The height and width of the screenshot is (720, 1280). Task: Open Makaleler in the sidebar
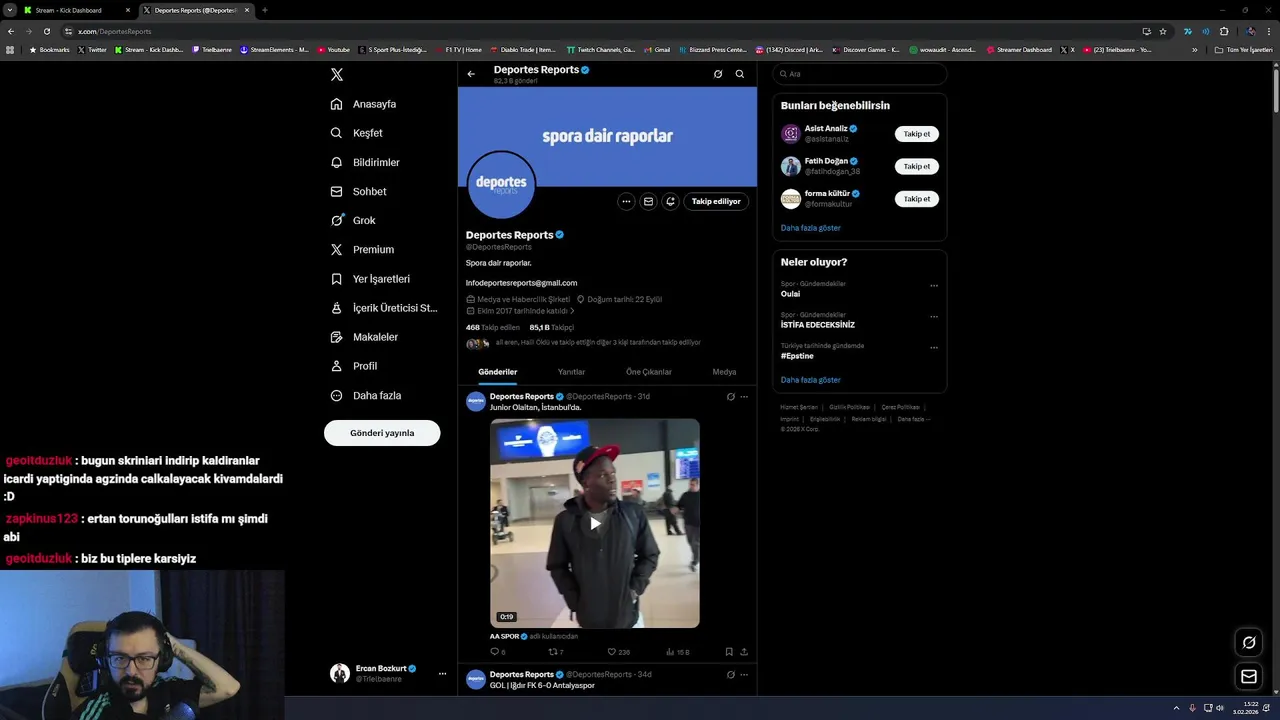(x=365, y=337)
